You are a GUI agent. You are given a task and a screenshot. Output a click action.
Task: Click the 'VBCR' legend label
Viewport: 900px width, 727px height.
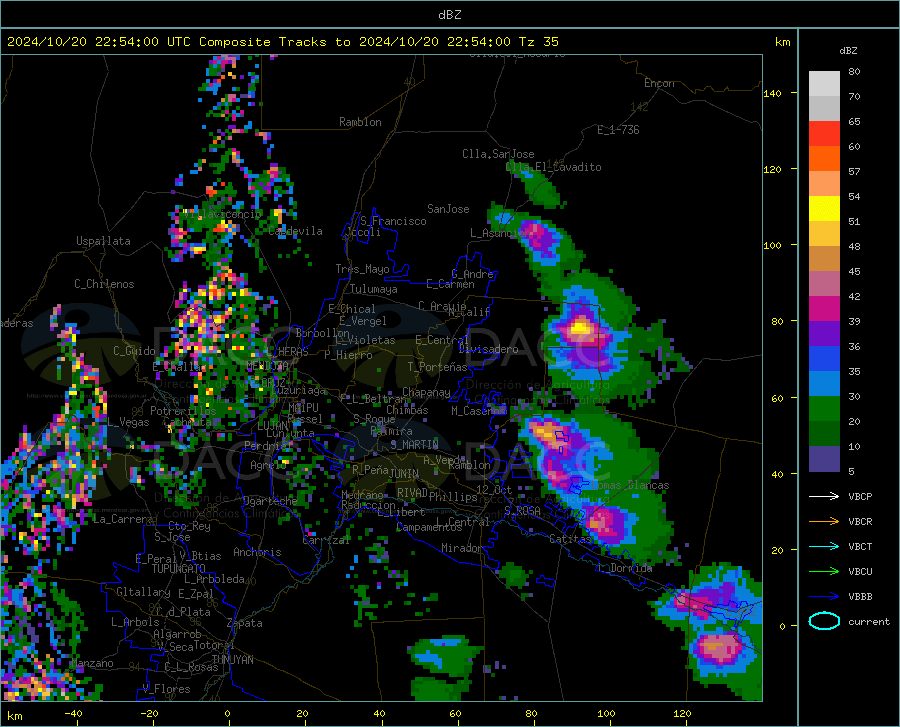pos(860,522)
